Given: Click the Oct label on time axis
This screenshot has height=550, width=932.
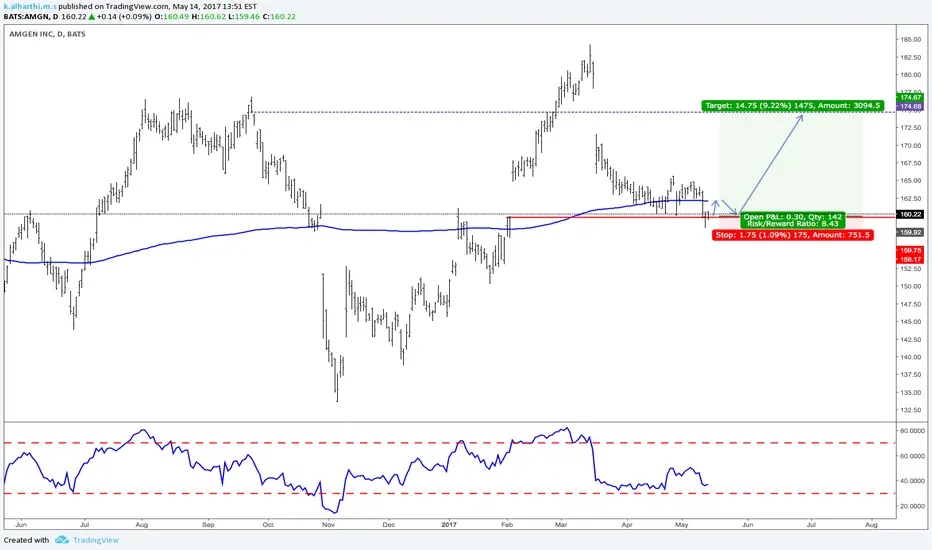Looking at the screenshot, I should [268, 524].
